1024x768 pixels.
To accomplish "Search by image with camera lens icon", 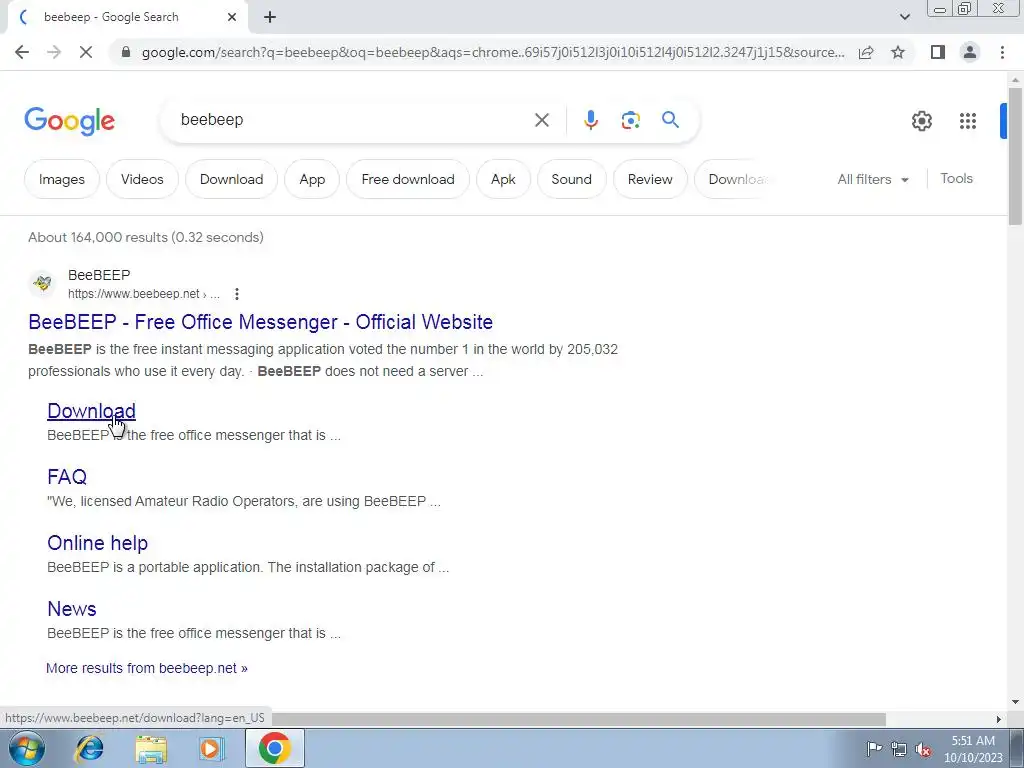I will (x=630, y=120).
